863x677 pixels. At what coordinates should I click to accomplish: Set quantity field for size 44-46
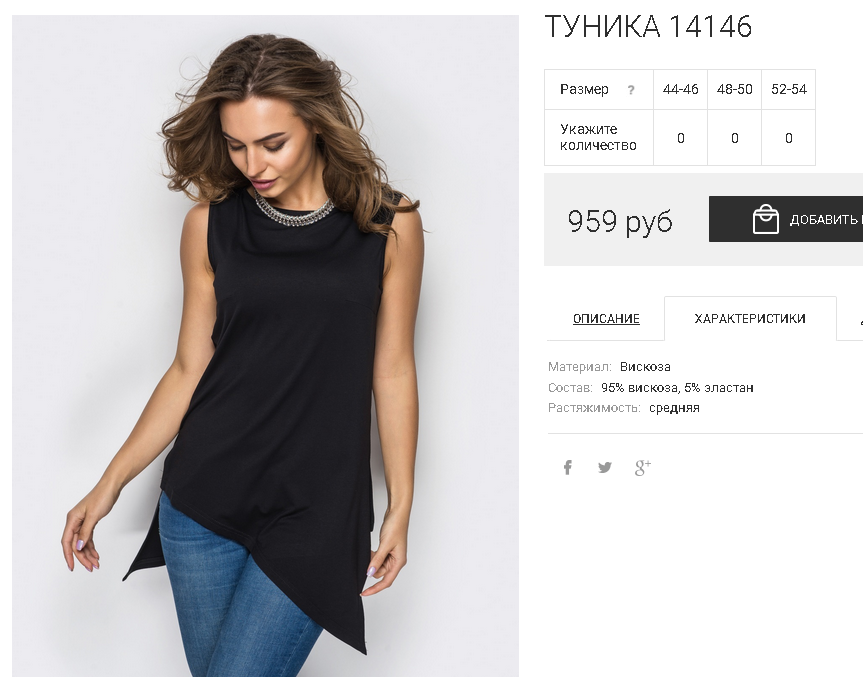point(680,138)
